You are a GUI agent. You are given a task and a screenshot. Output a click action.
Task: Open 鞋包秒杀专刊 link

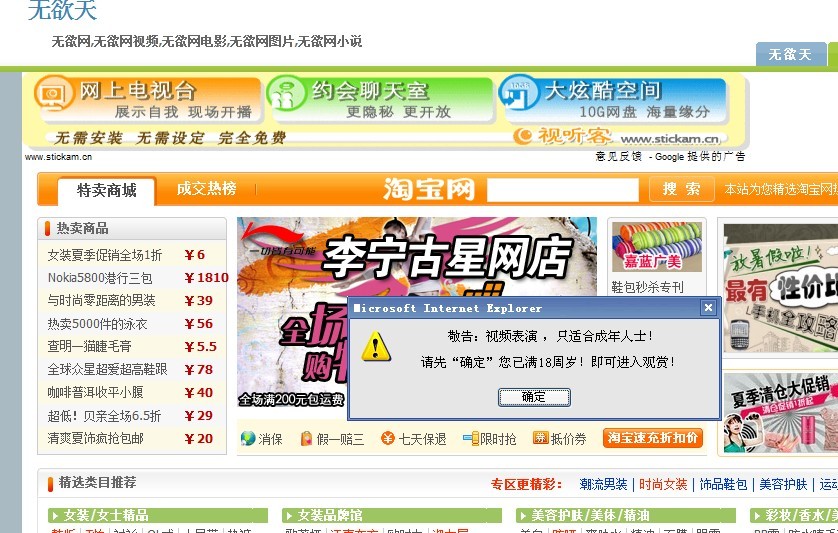647,287
